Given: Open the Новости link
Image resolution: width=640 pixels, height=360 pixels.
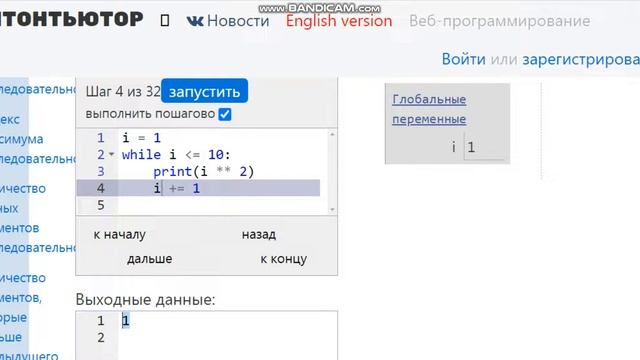Looking at the screenshot, I should pos(238,21).
